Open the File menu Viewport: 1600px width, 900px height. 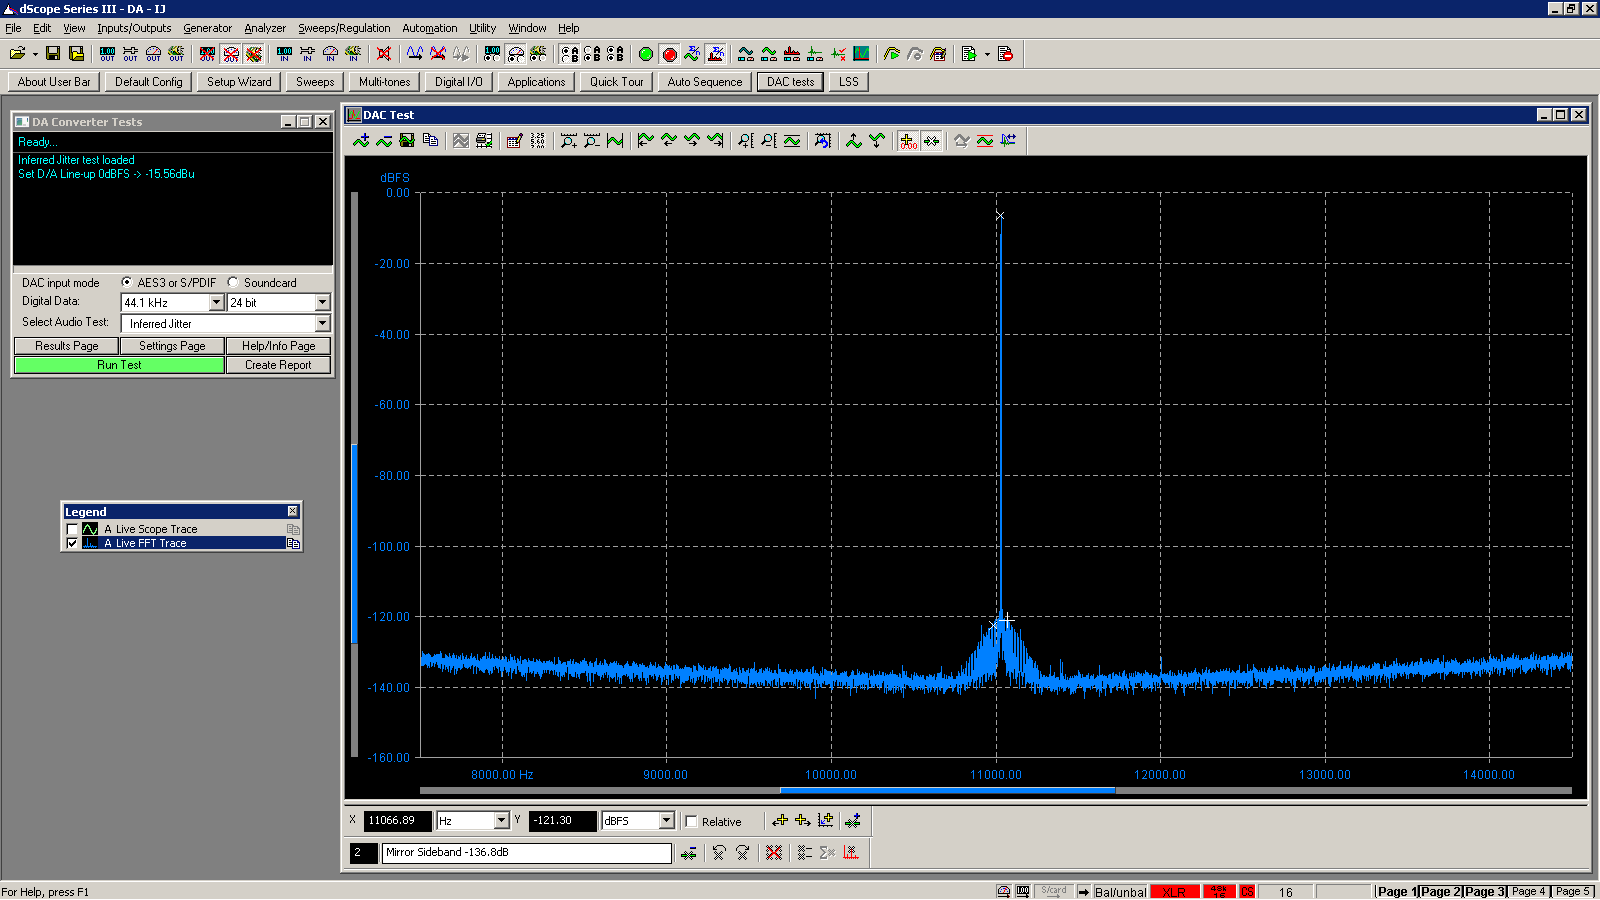pyautogui.click(x=13, y=28)
